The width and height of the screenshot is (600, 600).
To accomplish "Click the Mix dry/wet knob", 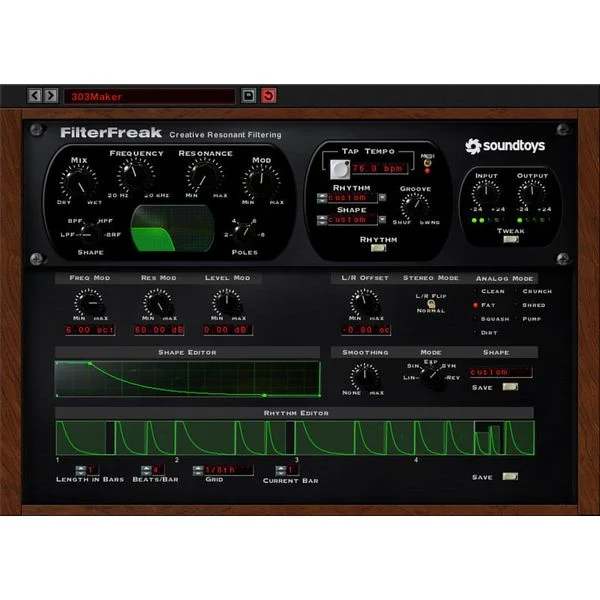I will click(x=78, y=183).
